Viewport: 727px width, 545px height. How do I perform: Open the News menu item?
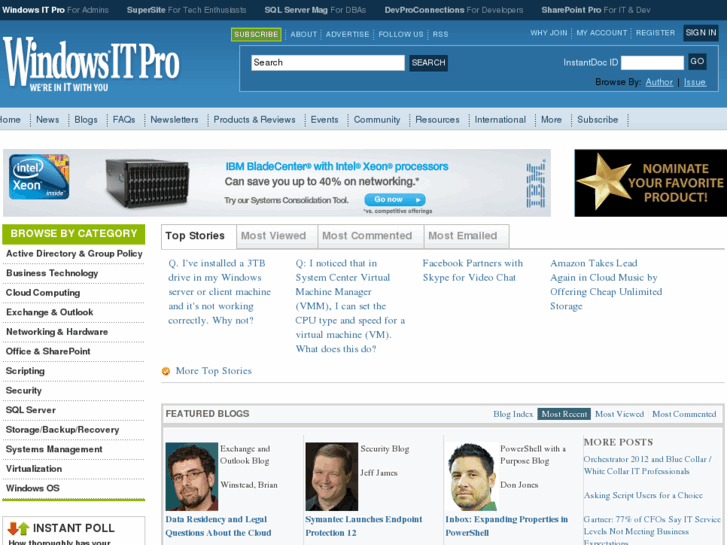coord(47,120)
